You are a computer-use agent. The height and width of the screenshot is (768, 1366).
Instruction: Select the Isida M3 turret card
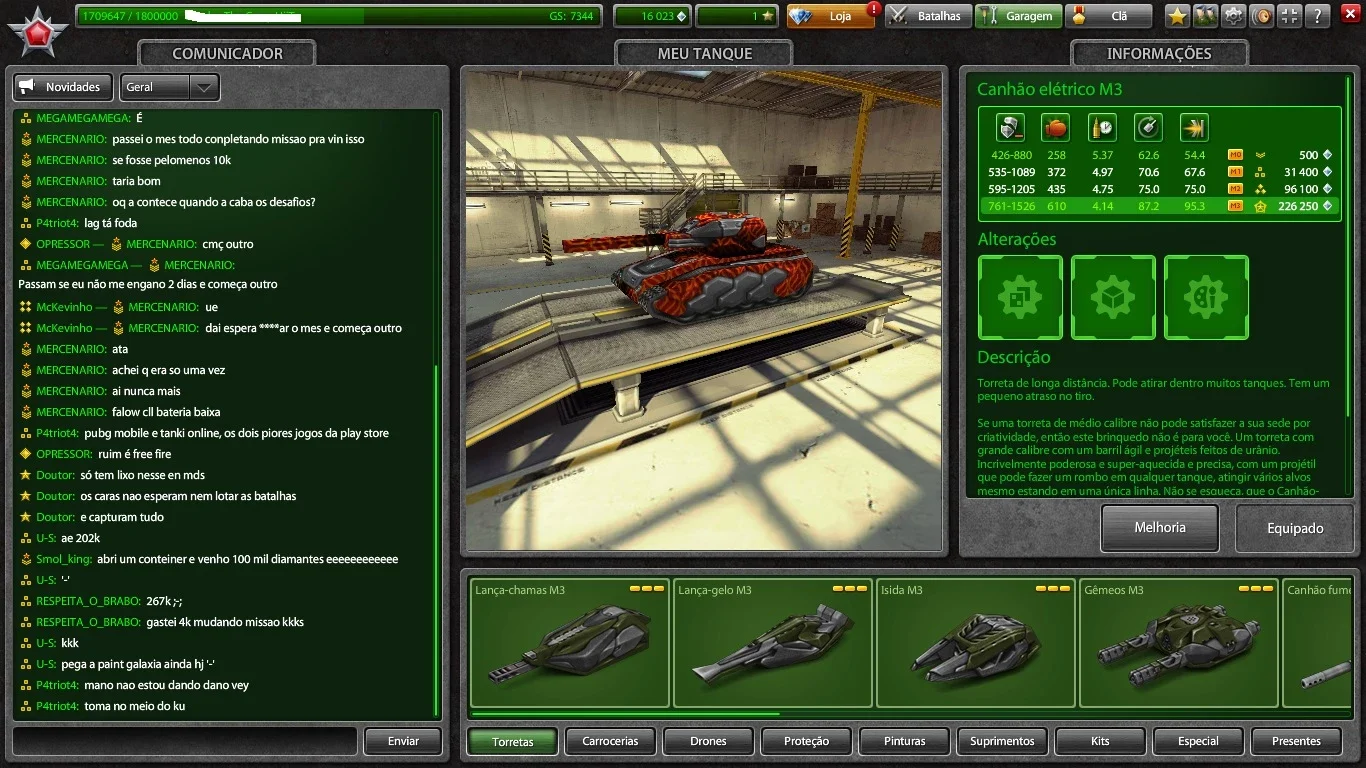click(976, 643)
